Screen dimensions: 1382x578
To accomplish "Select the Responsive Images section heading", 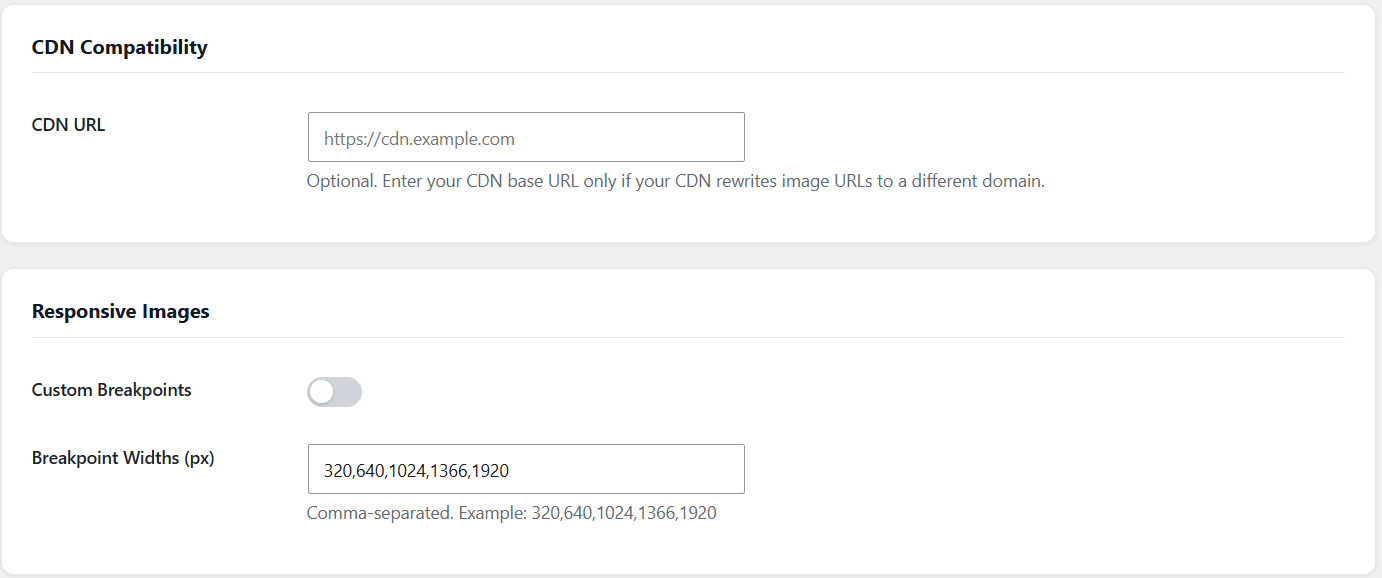I will pyautogui.click(x=121, y=311).
